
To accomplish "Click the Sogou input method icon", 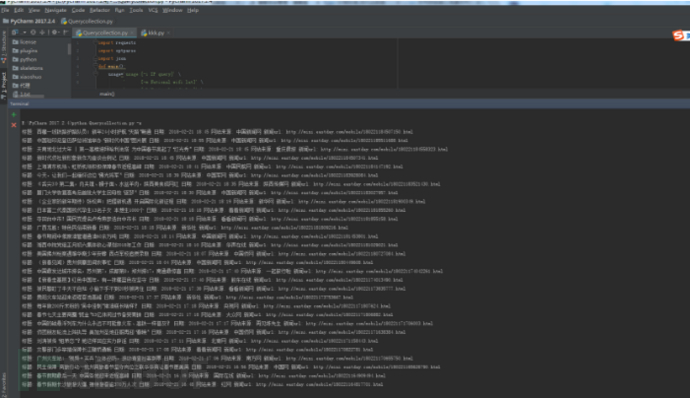I will pyautogui.click(x=679, y=35).
